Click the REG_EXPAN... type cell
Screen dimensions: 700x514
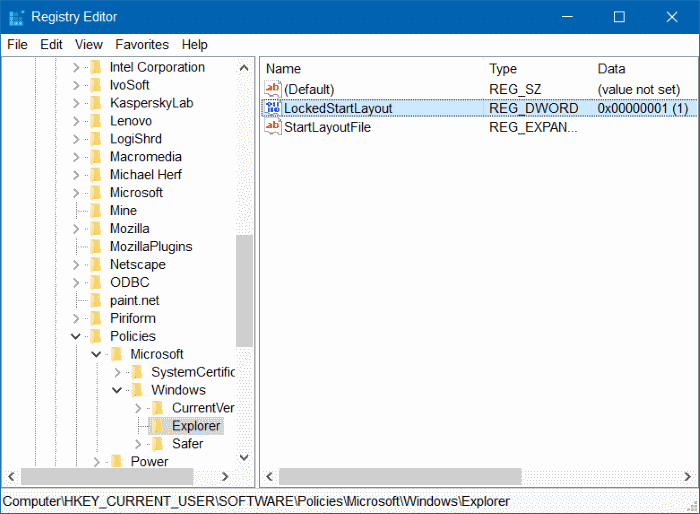533,127
